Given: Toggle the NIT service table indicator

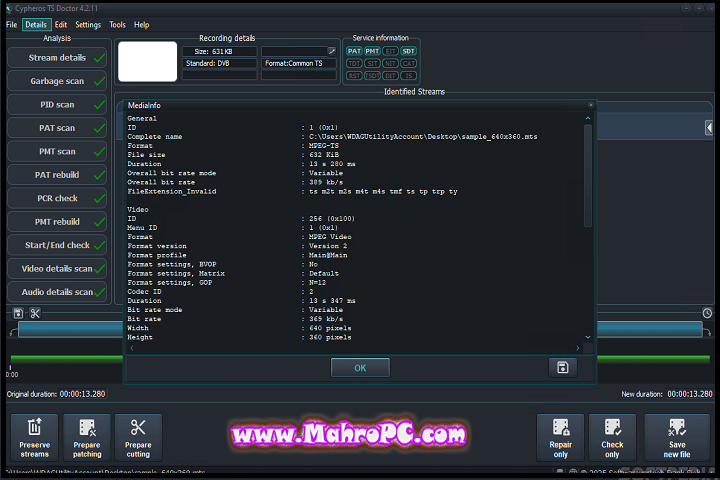Looking at the screenshot, I should [390, 63].
